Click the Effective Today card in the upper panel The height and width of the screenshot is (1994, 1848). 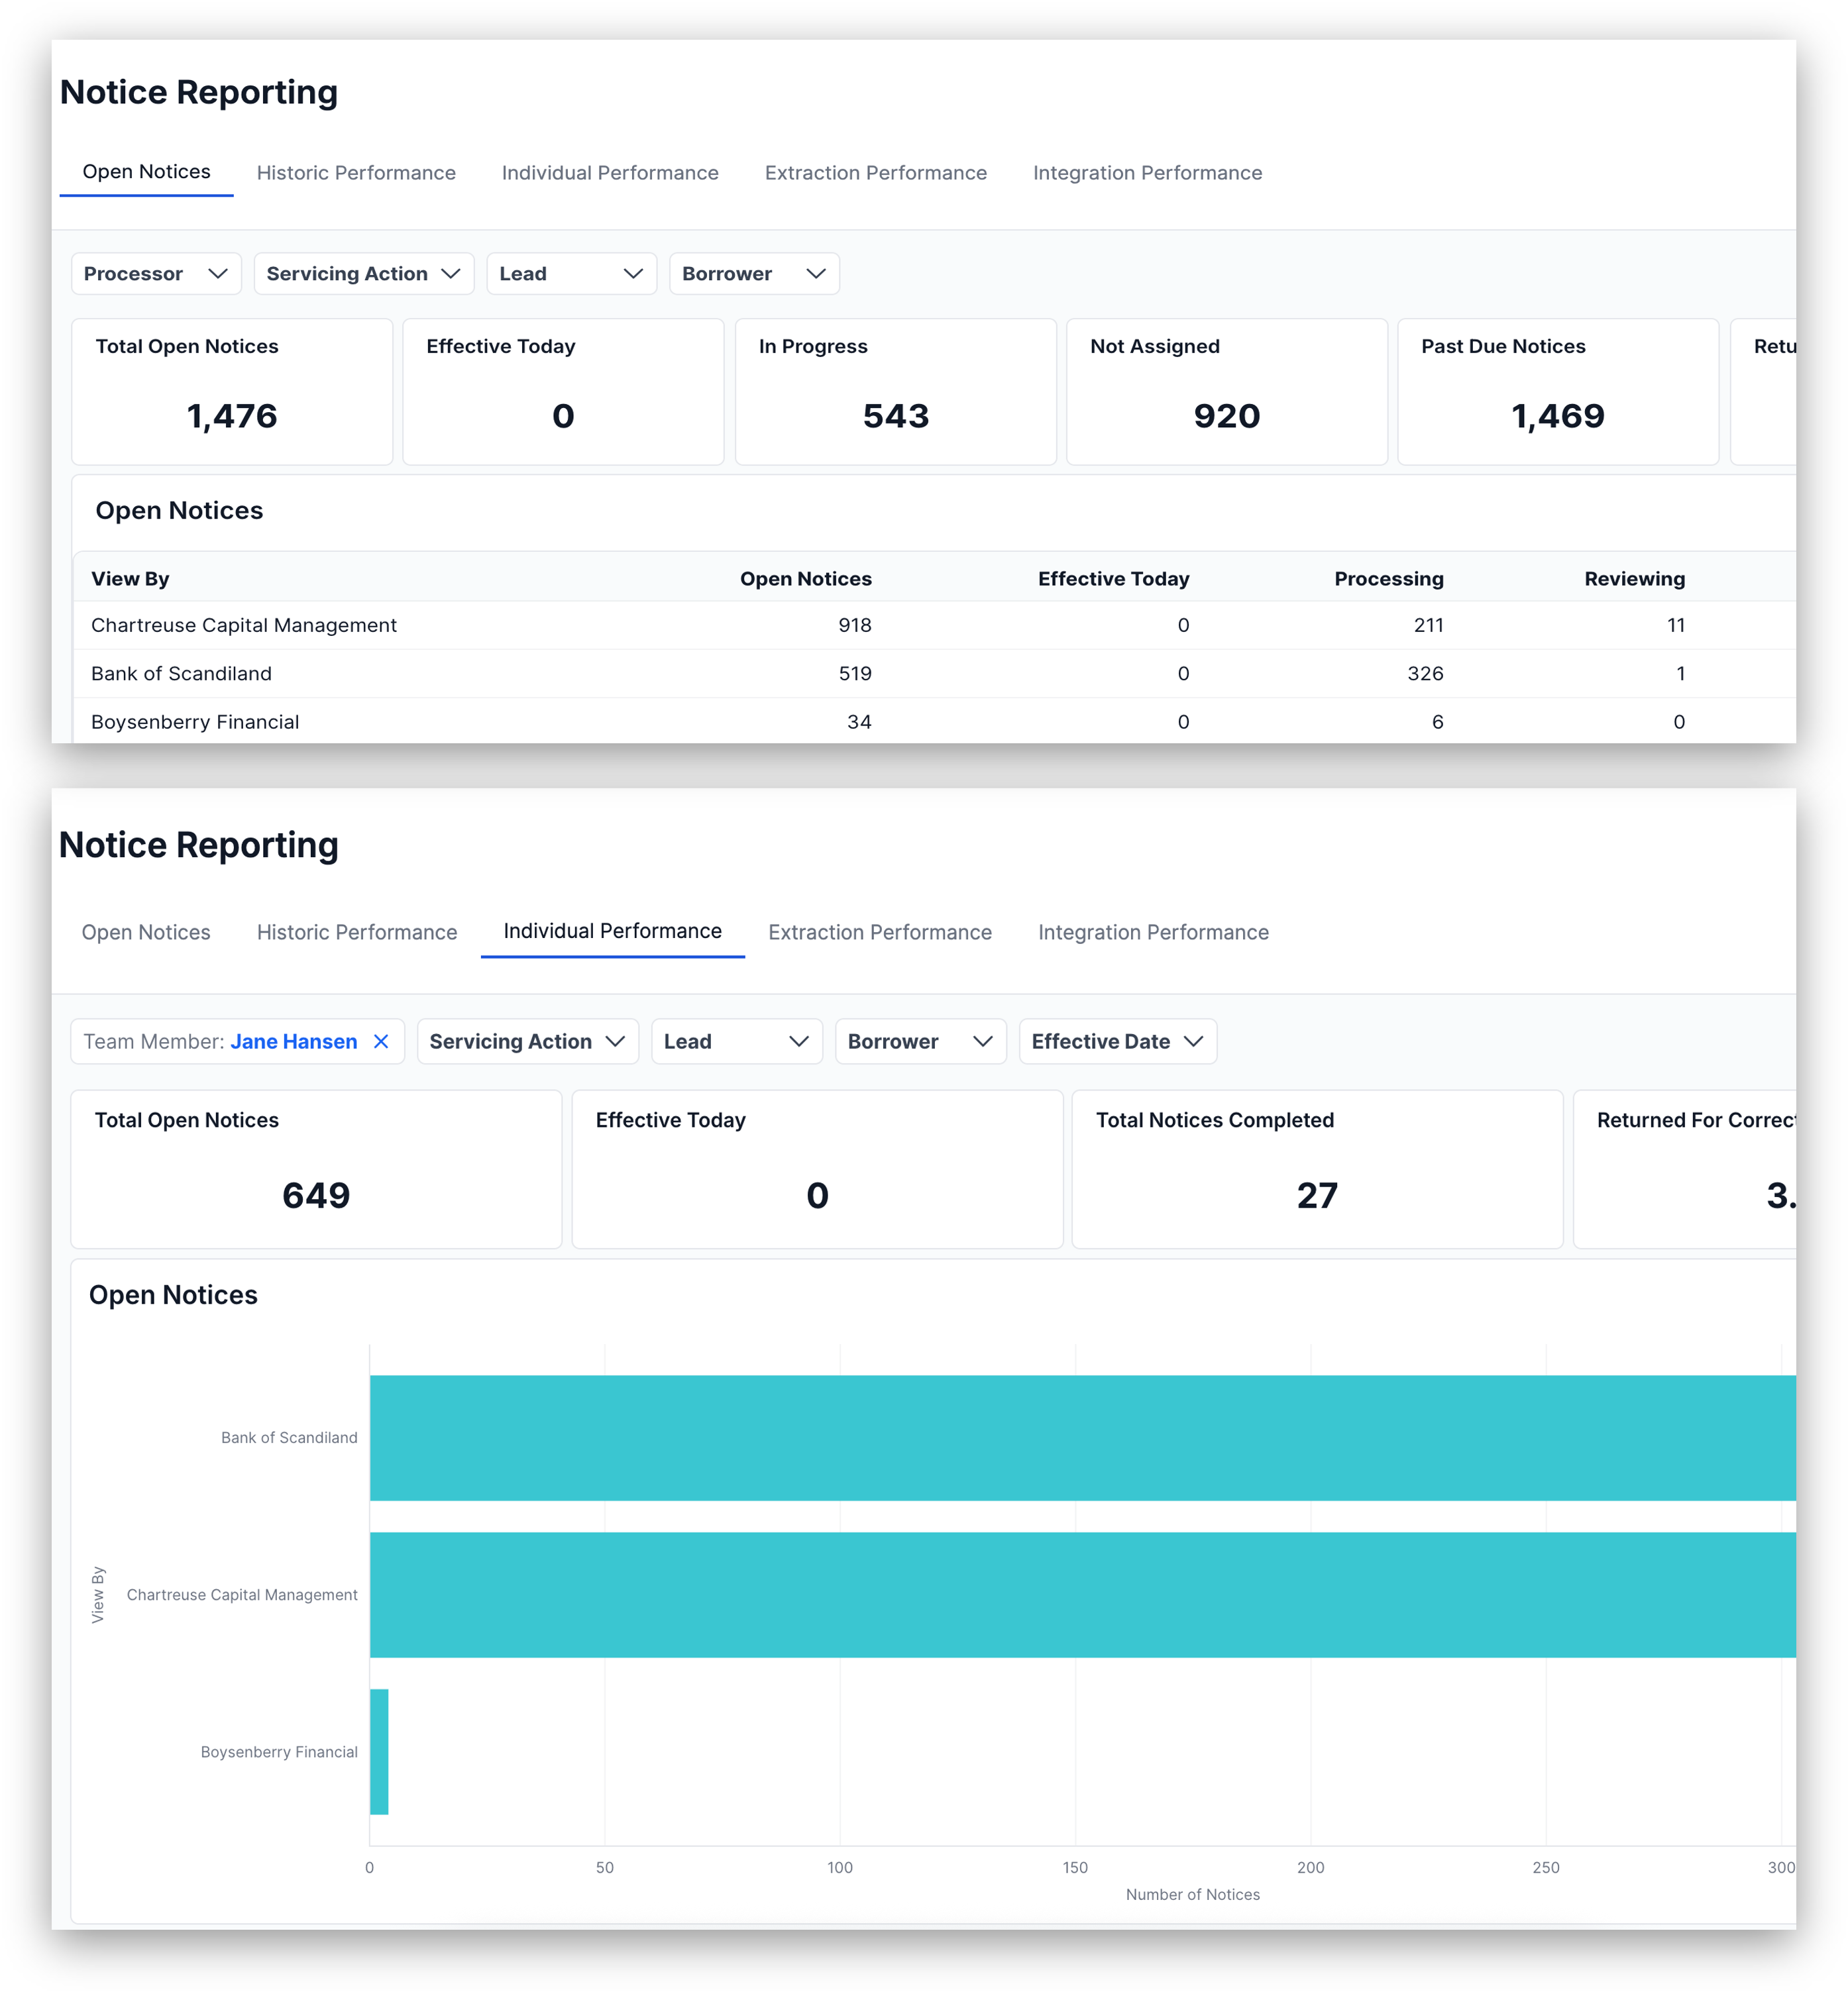pyautogui.click(x=563, y=392)
